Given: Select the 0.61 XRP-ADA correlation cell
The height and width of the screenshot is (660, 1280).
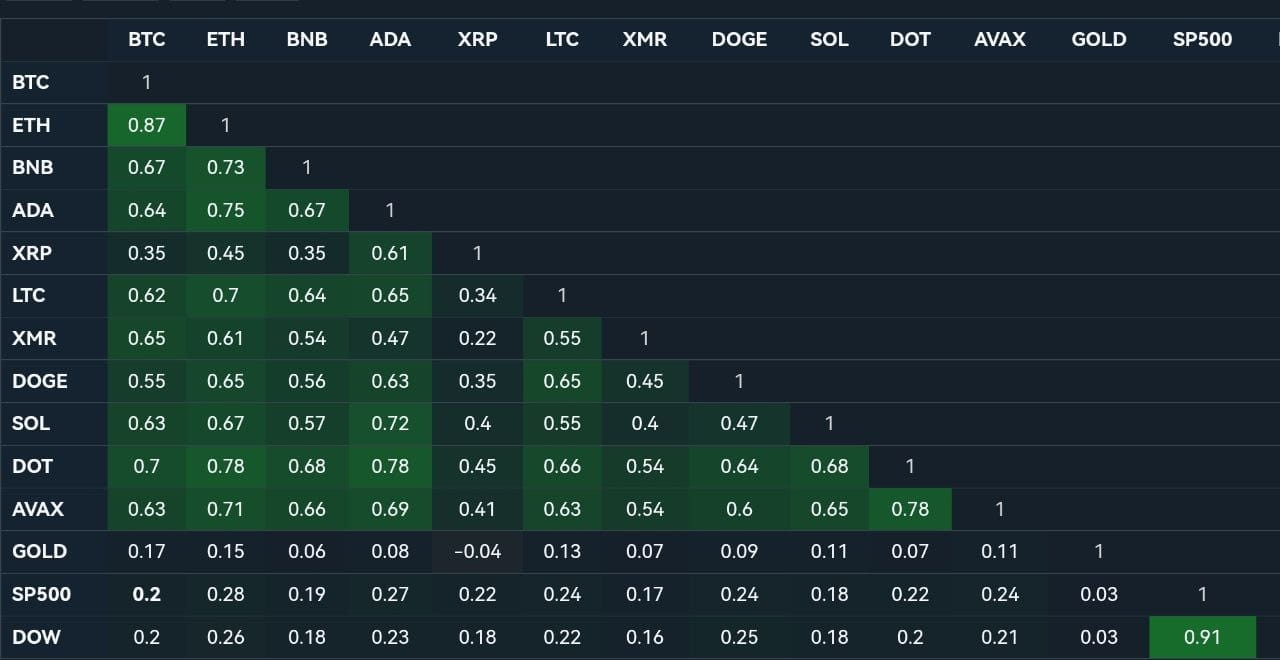Looking at the screenshot, I should [x=390, y=253].
